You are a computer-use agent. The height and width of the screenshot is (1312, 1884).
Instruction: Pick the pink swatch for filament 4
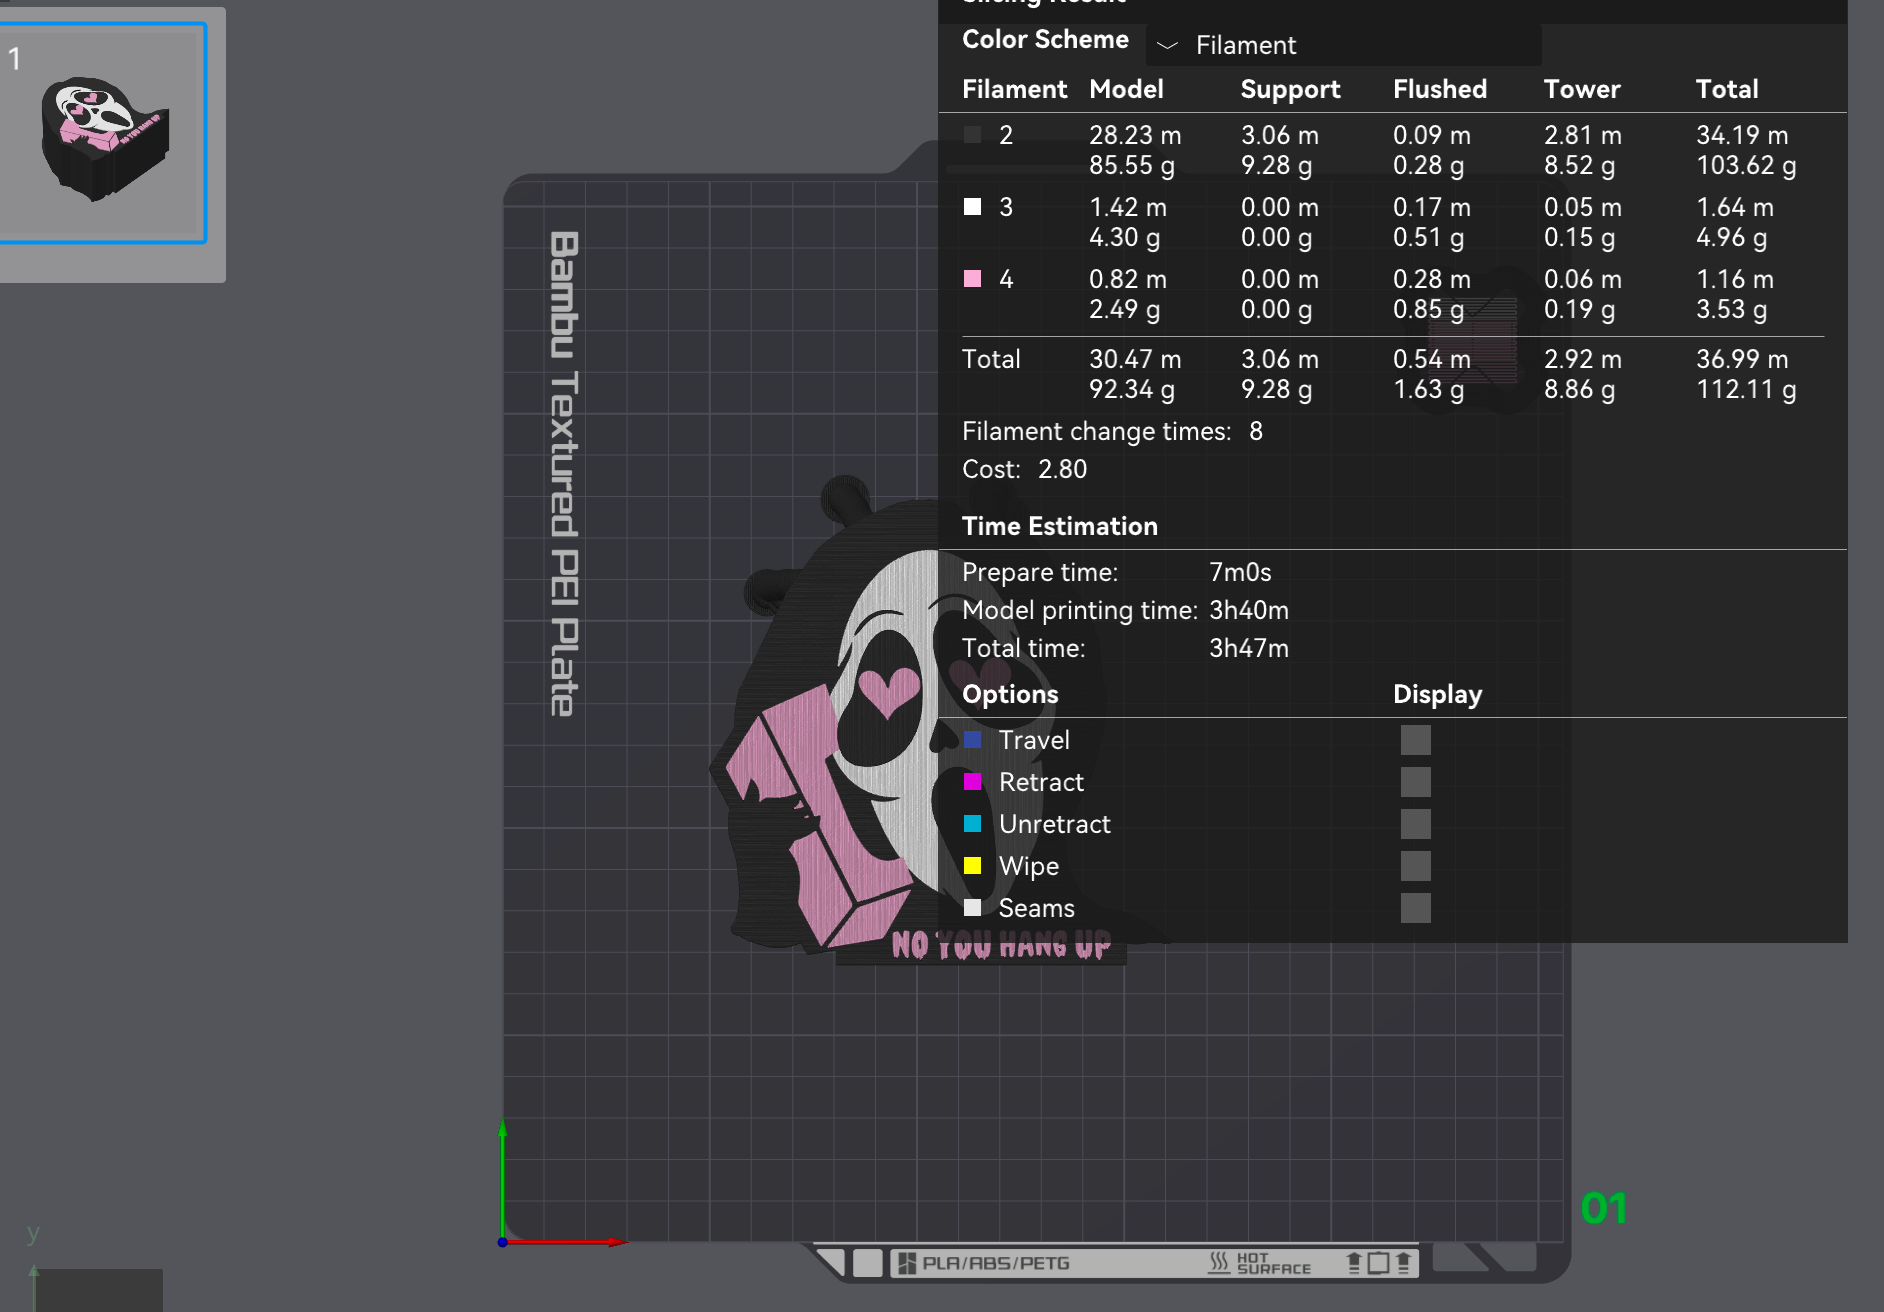[x=972, y=279]
